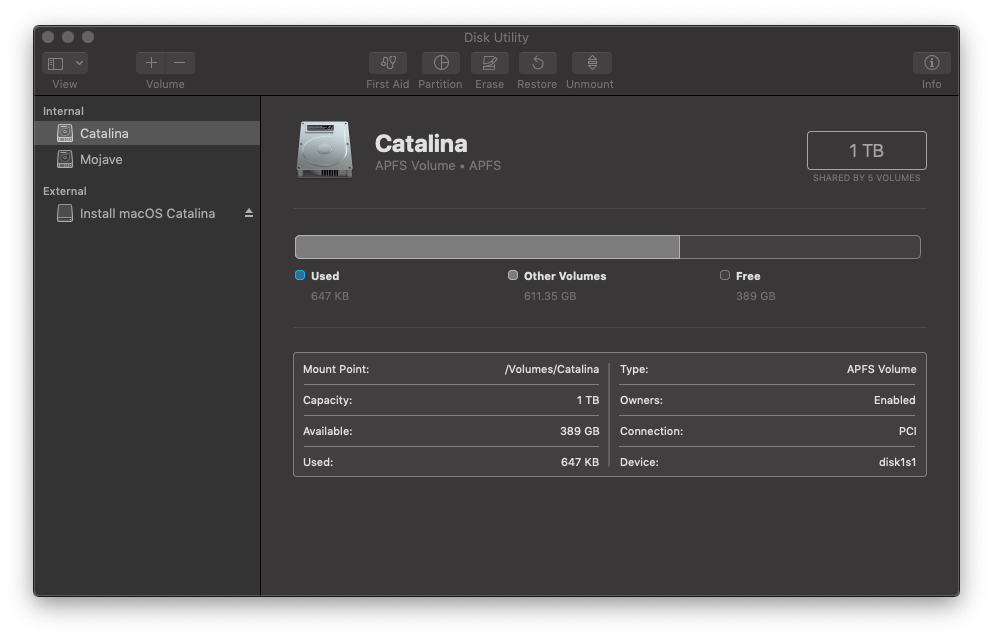Close the Disk Utility window
The height and width of the screenshot is (638, 993).
coord(48,37)
